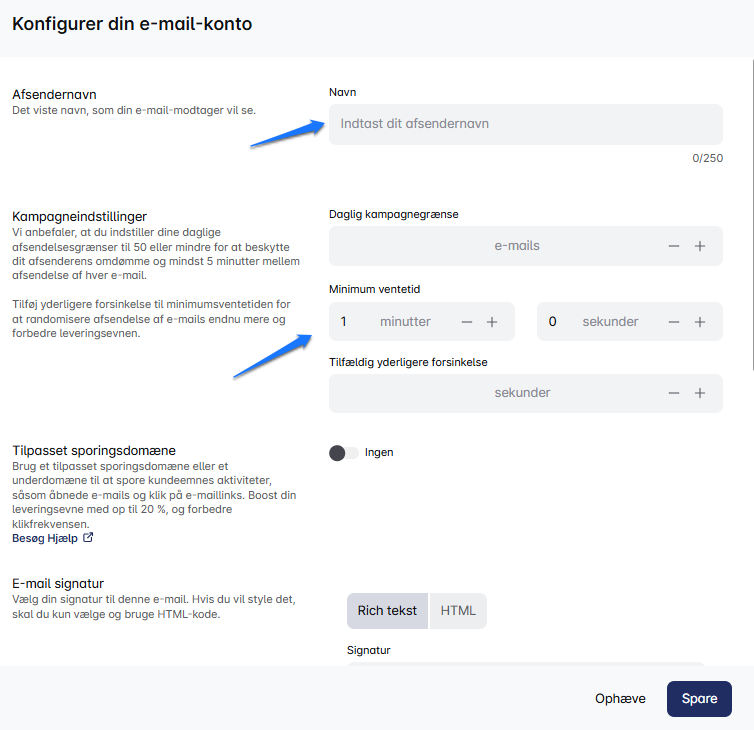Click minus icon for Daglig kampagnegrænse

[674, 246]
